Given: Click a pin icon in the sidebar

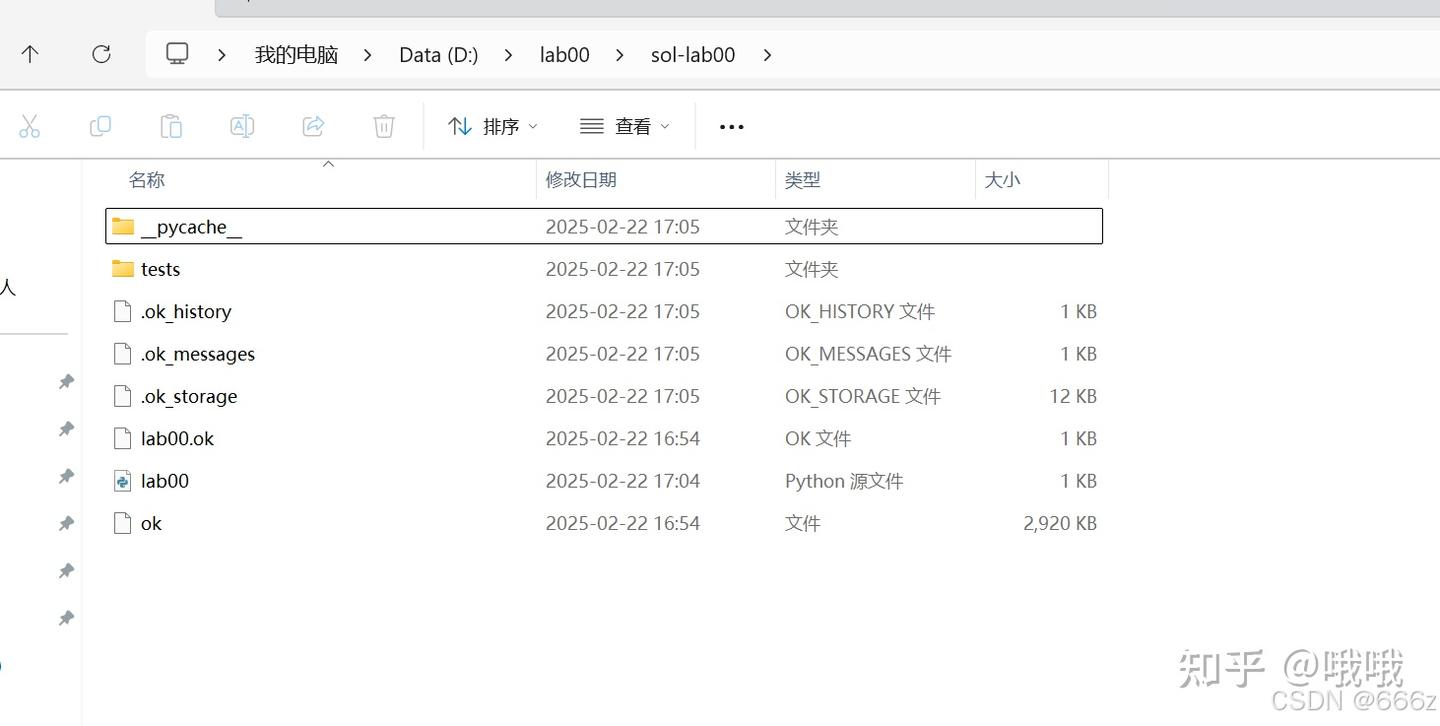Looking at the screenshot, I should (66, 381).
